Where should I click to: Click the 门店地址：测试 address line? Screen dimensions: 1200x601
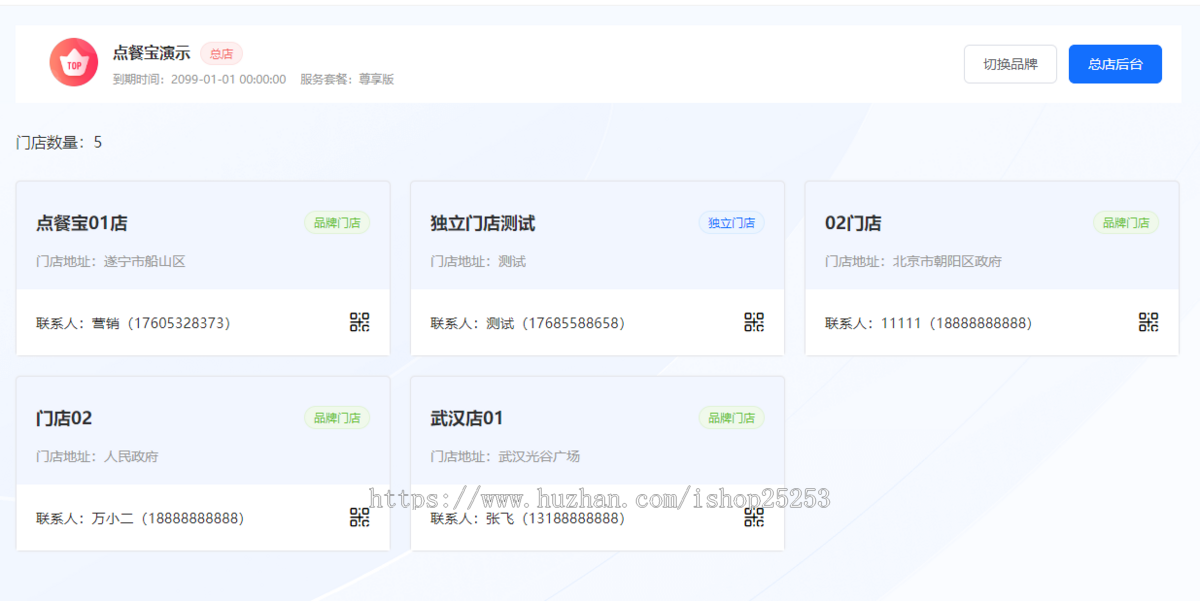(478, 261)
